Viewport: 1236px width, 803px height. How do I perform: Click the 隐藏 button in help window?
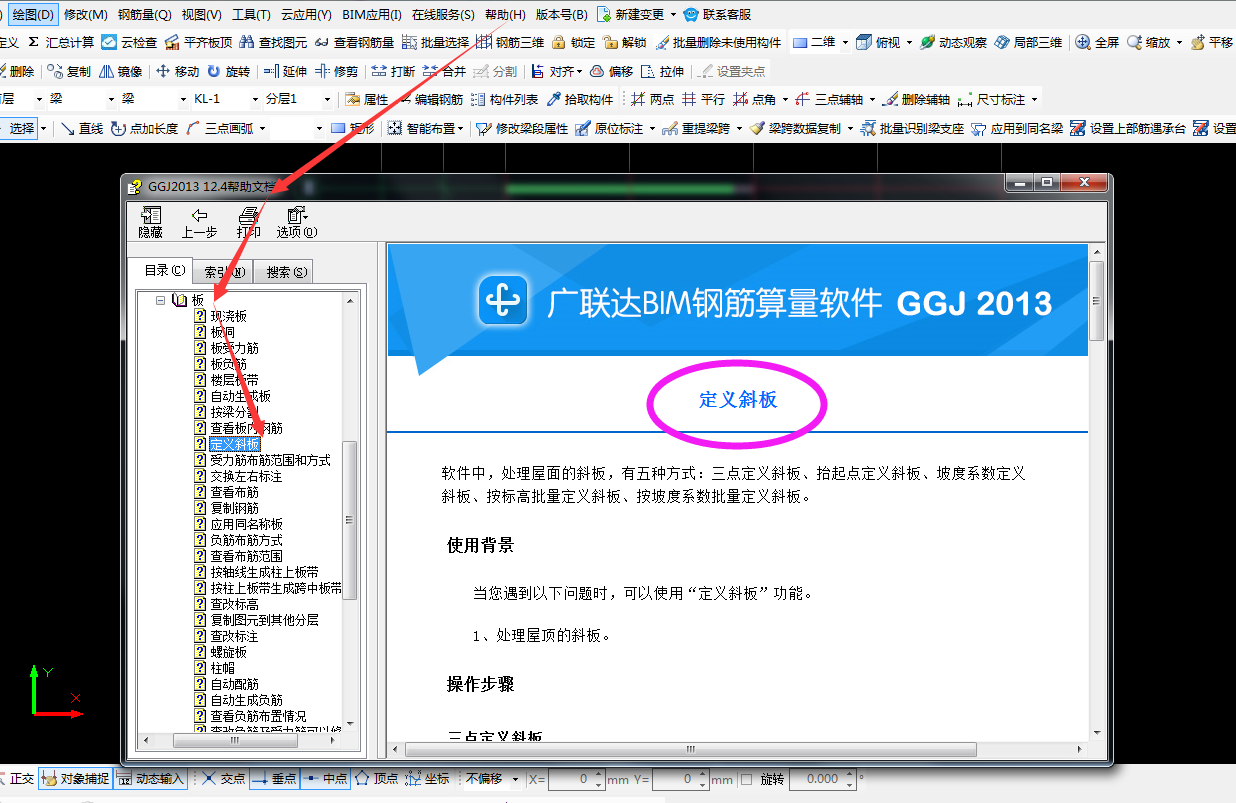click(151, 222)
